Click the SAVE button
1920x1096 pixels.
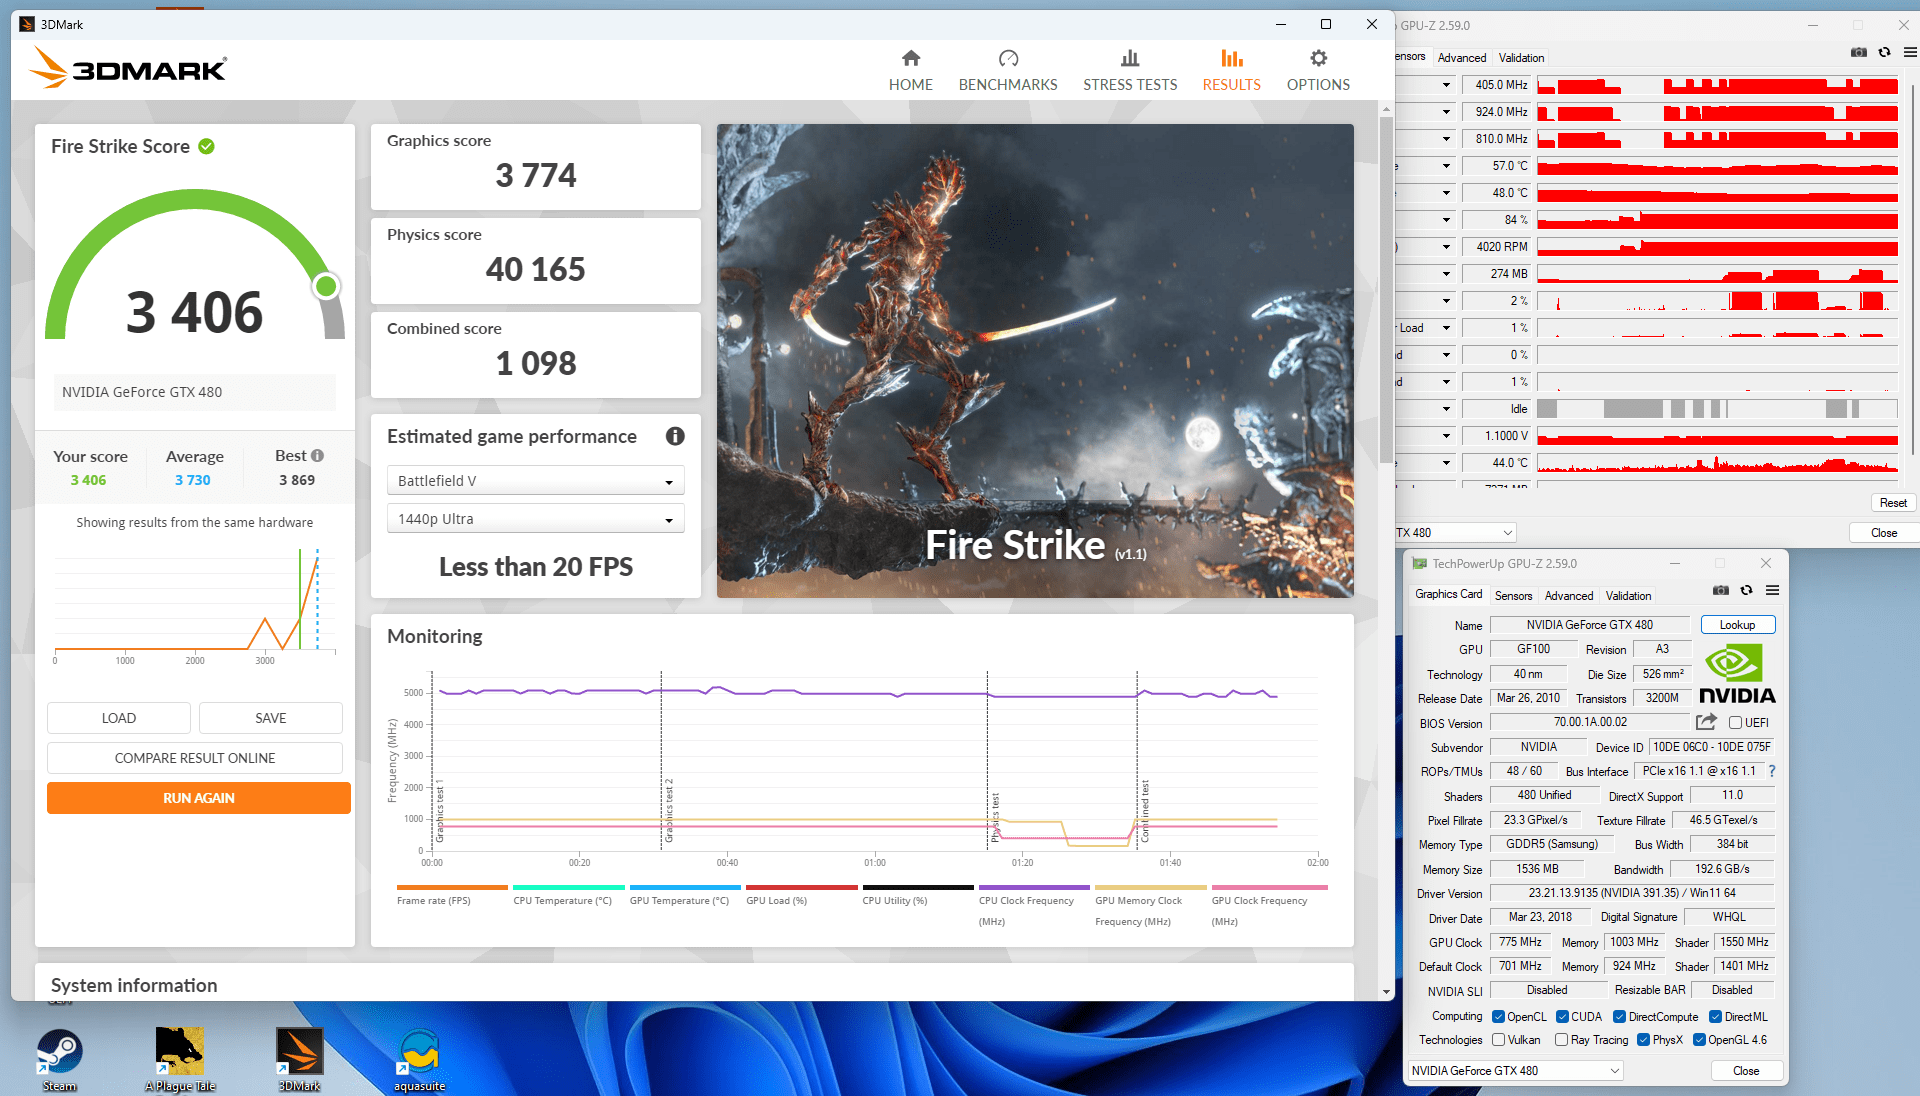270,718
